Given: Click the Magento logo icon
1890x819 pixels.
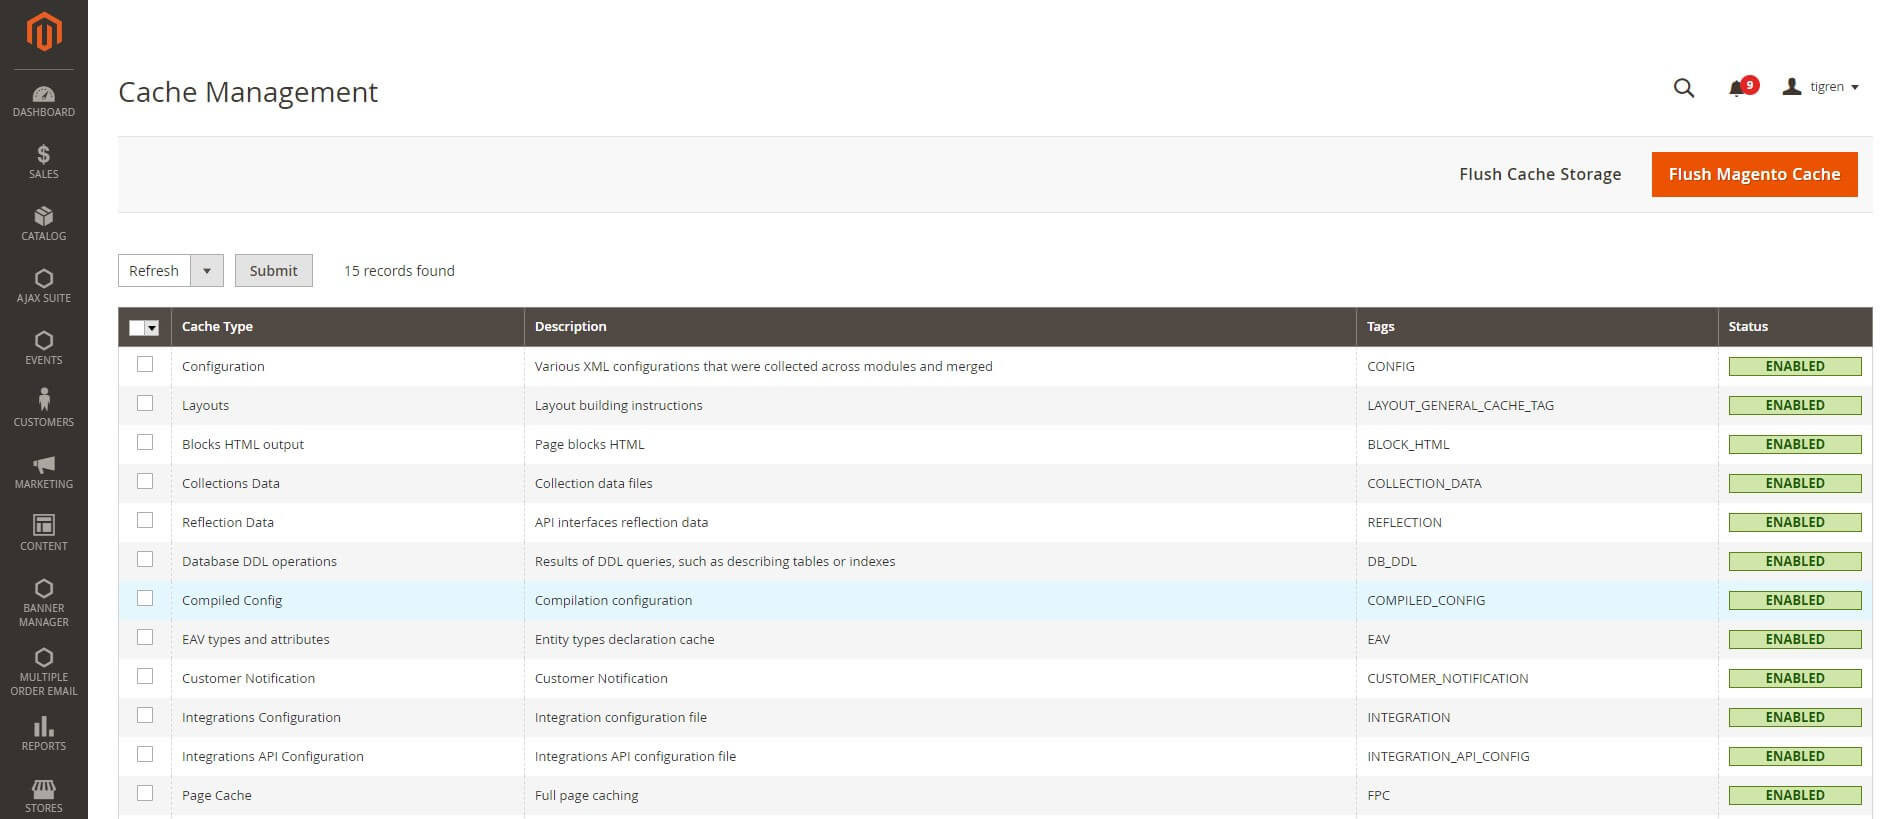Looking at the screenshot, I should coord(43,32).
